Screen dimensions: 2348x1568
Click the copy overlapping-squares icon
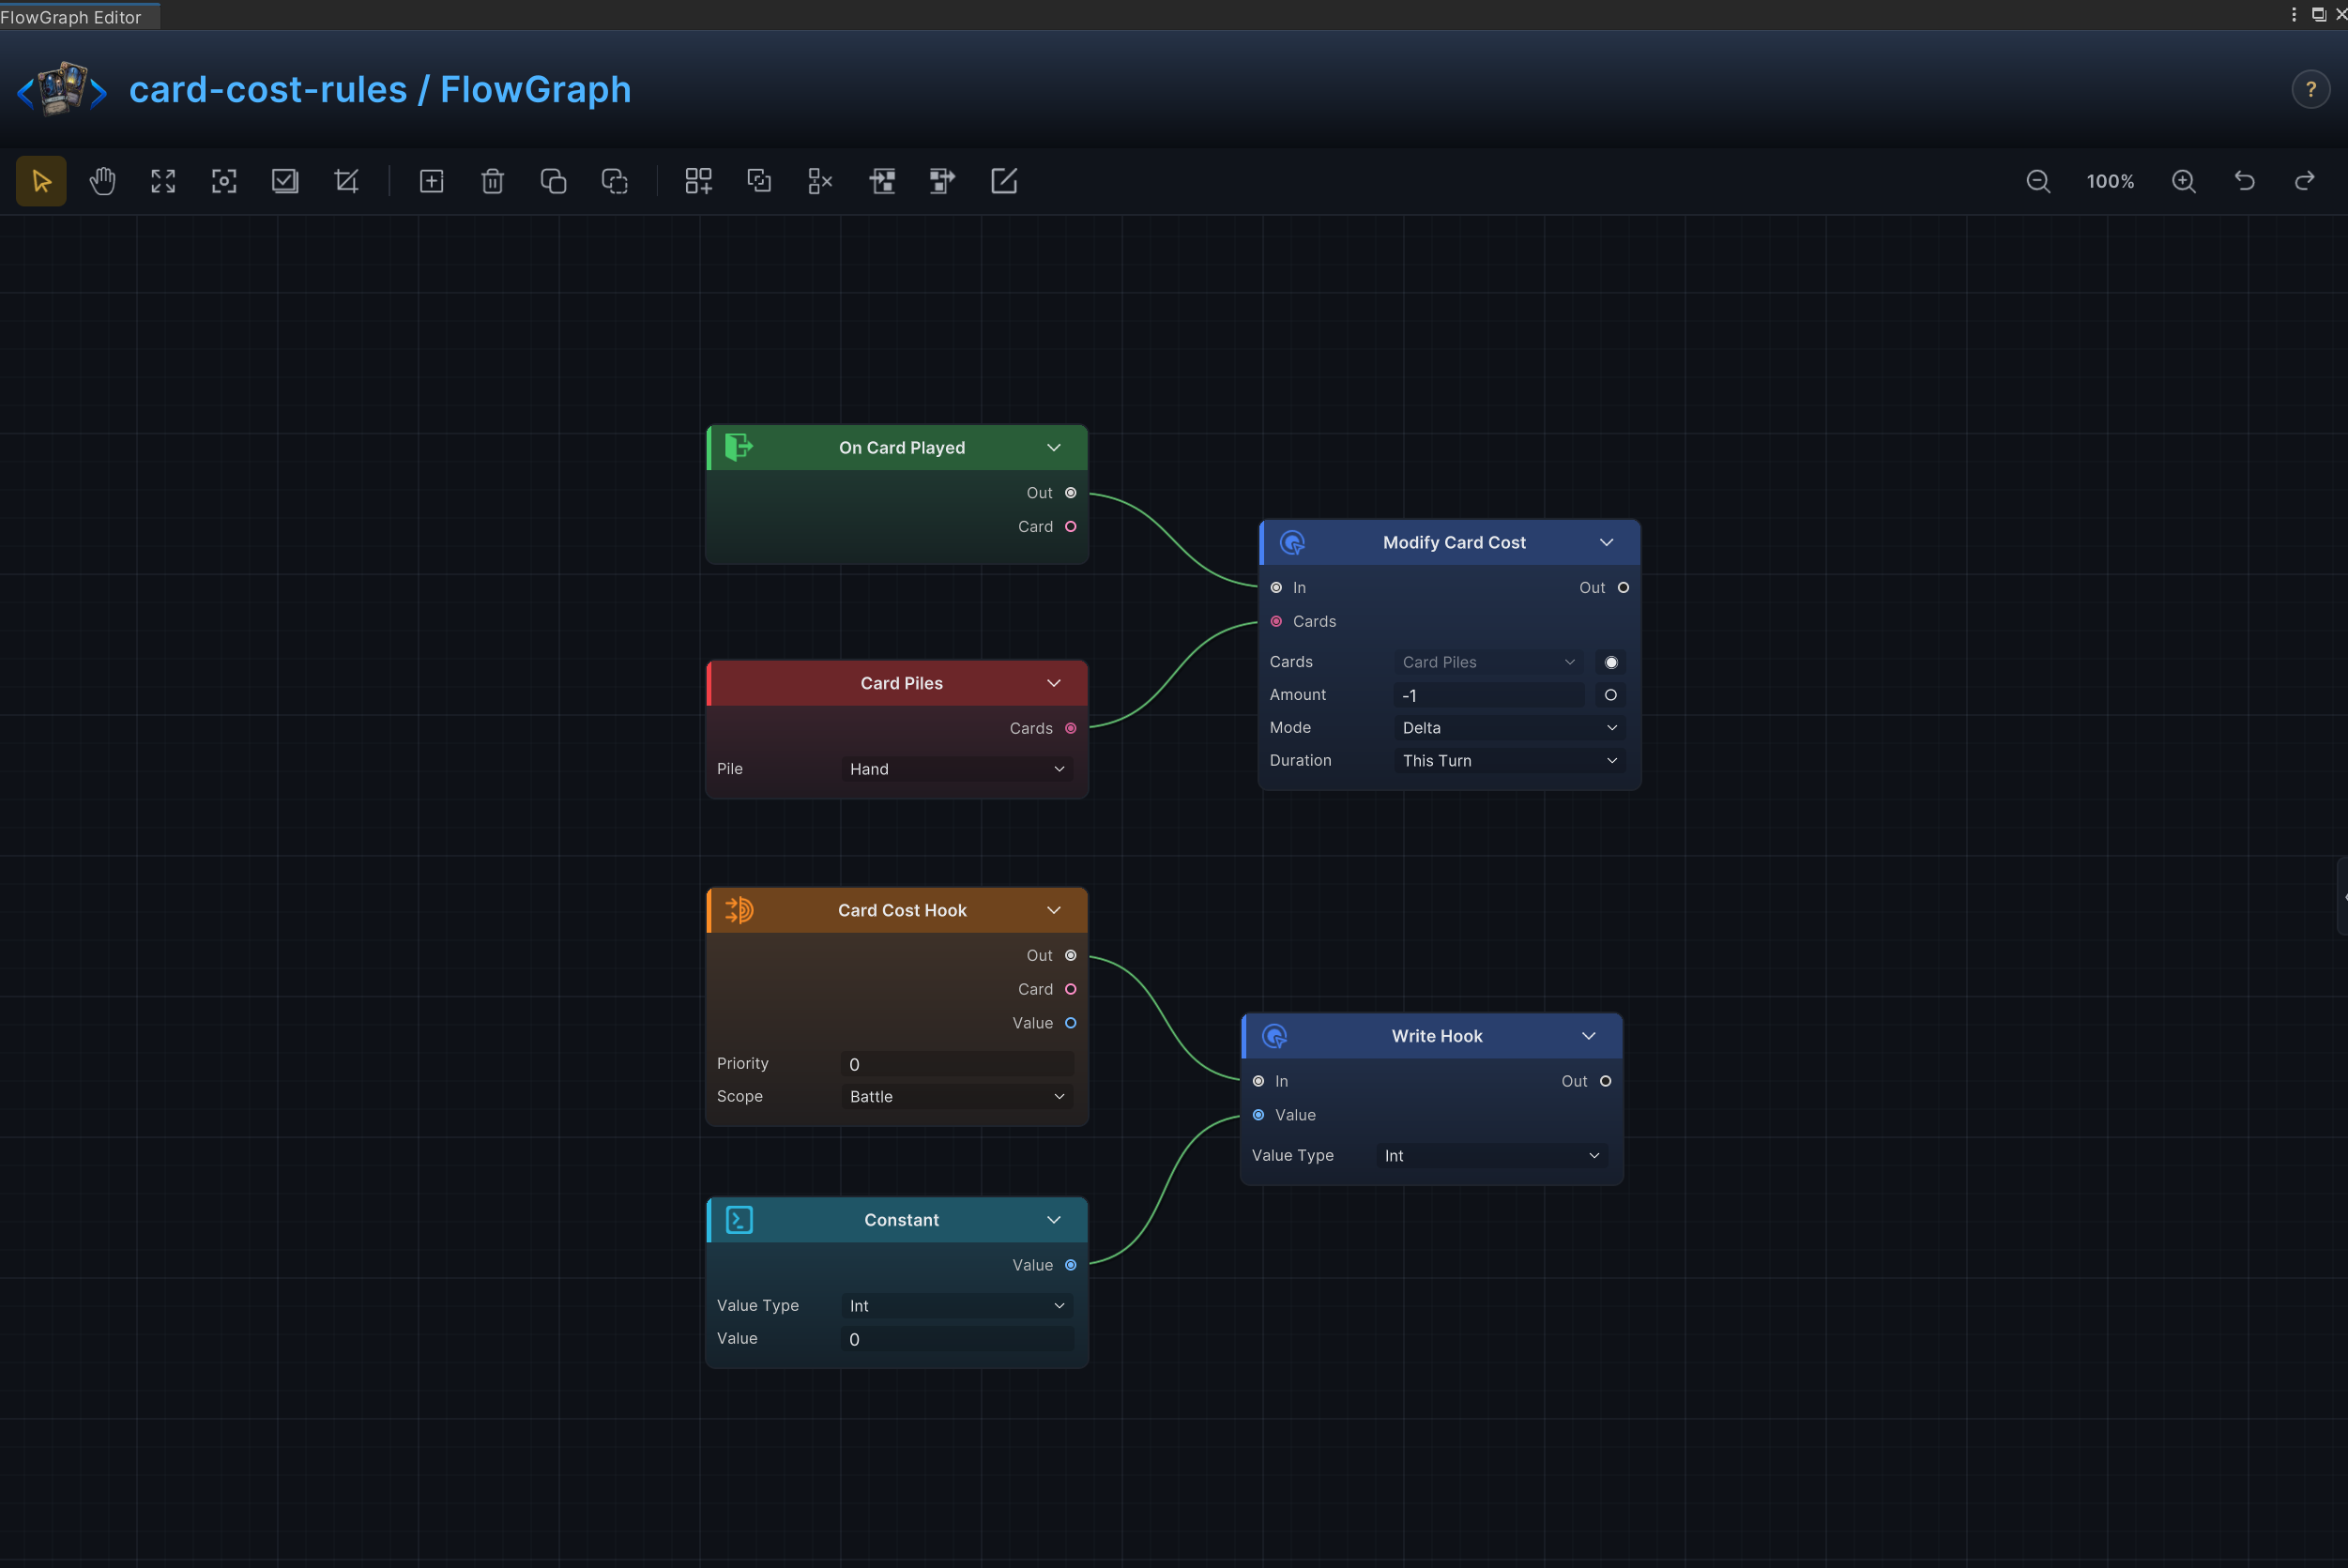click(553, 181)
